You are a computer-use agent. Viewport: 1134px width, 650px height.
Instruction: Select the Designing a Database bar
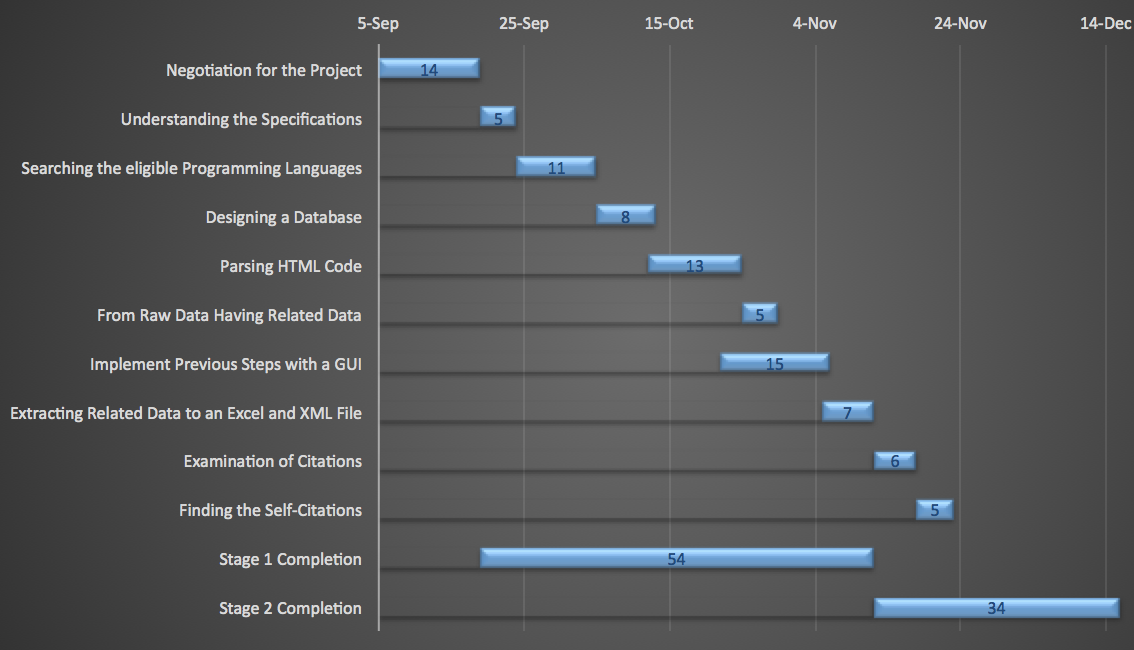pyautogui.click(x=625, y=215)
